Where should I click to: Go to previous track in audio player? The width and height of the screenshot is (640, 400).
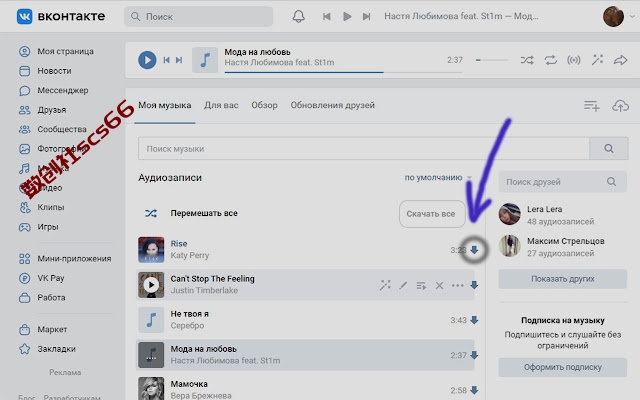(x=167, y=60)
